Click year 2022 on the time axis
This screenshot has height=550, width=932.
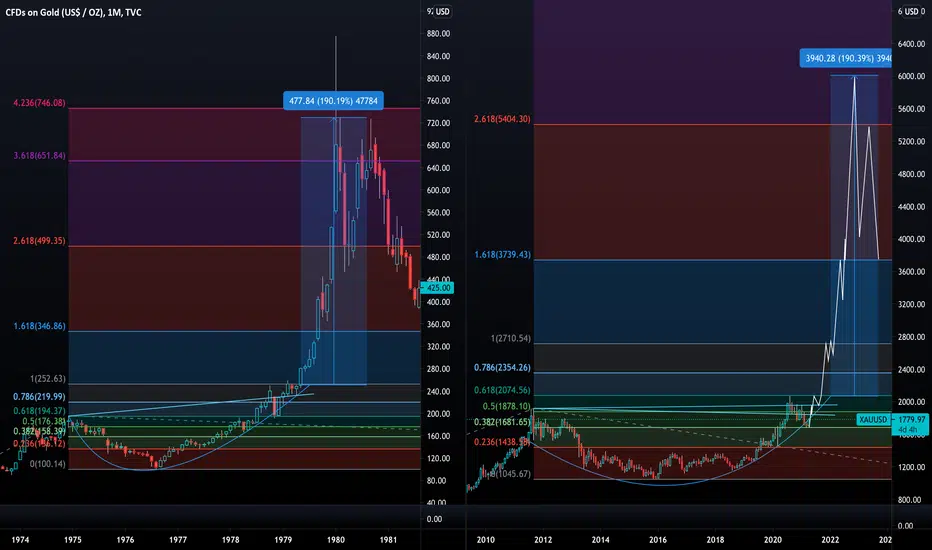[830, 540]
